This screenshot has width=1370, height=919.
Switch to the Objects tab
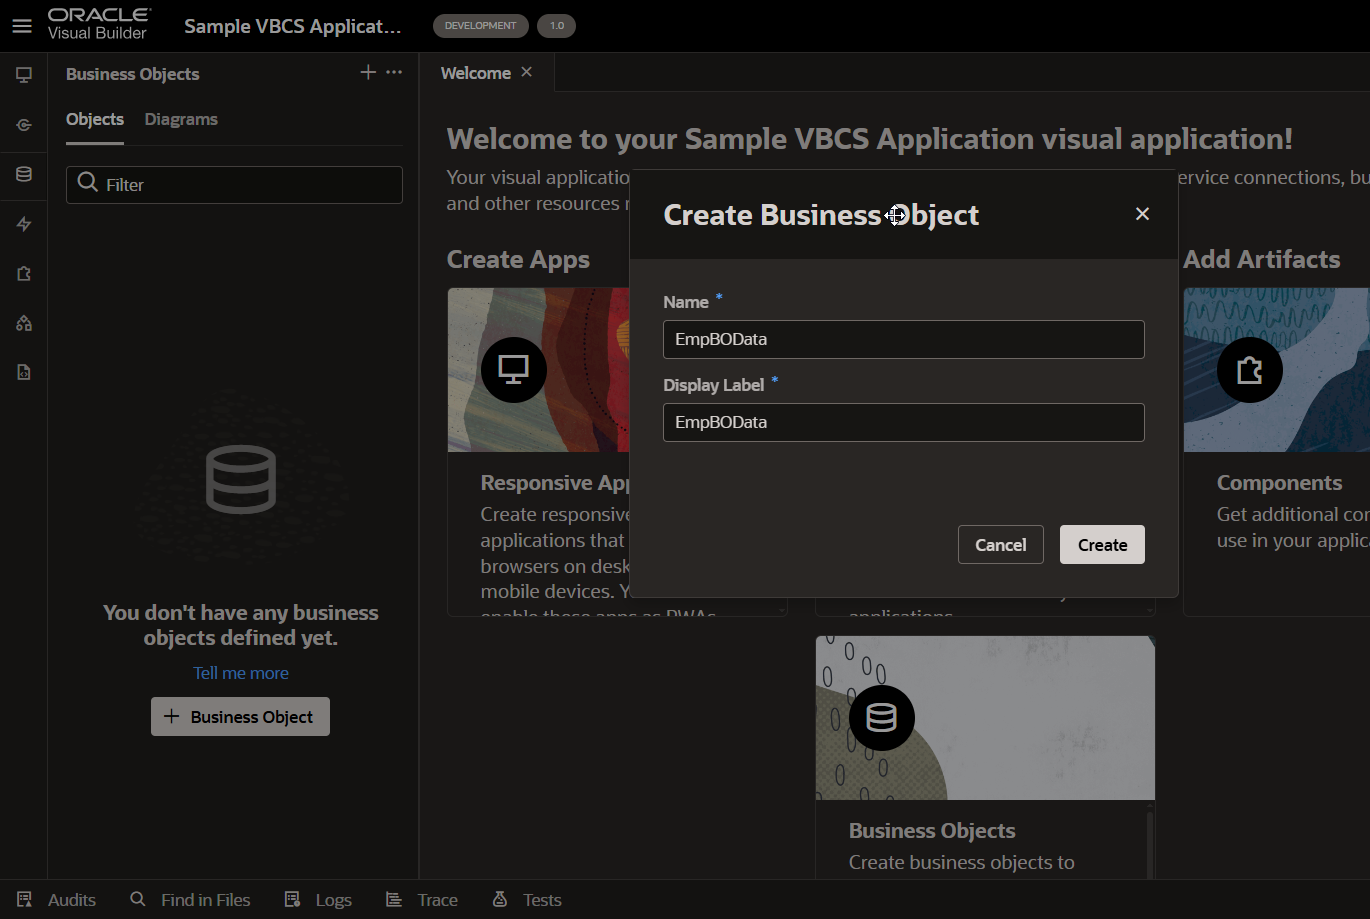click(95, 119)
